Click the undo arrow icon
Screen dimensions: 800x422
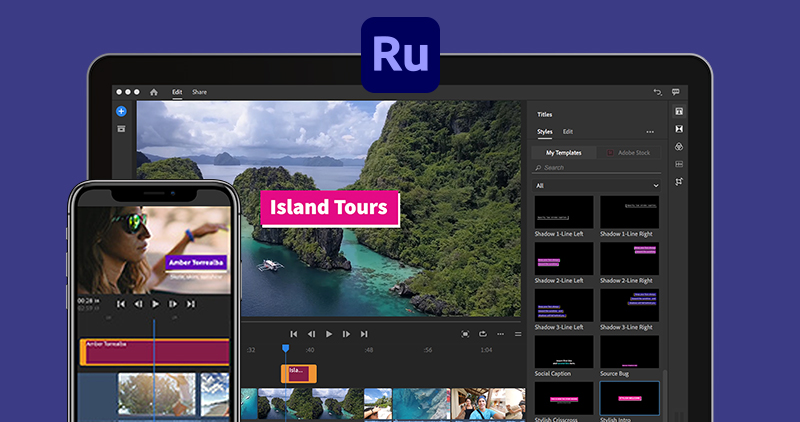(658, 92)
